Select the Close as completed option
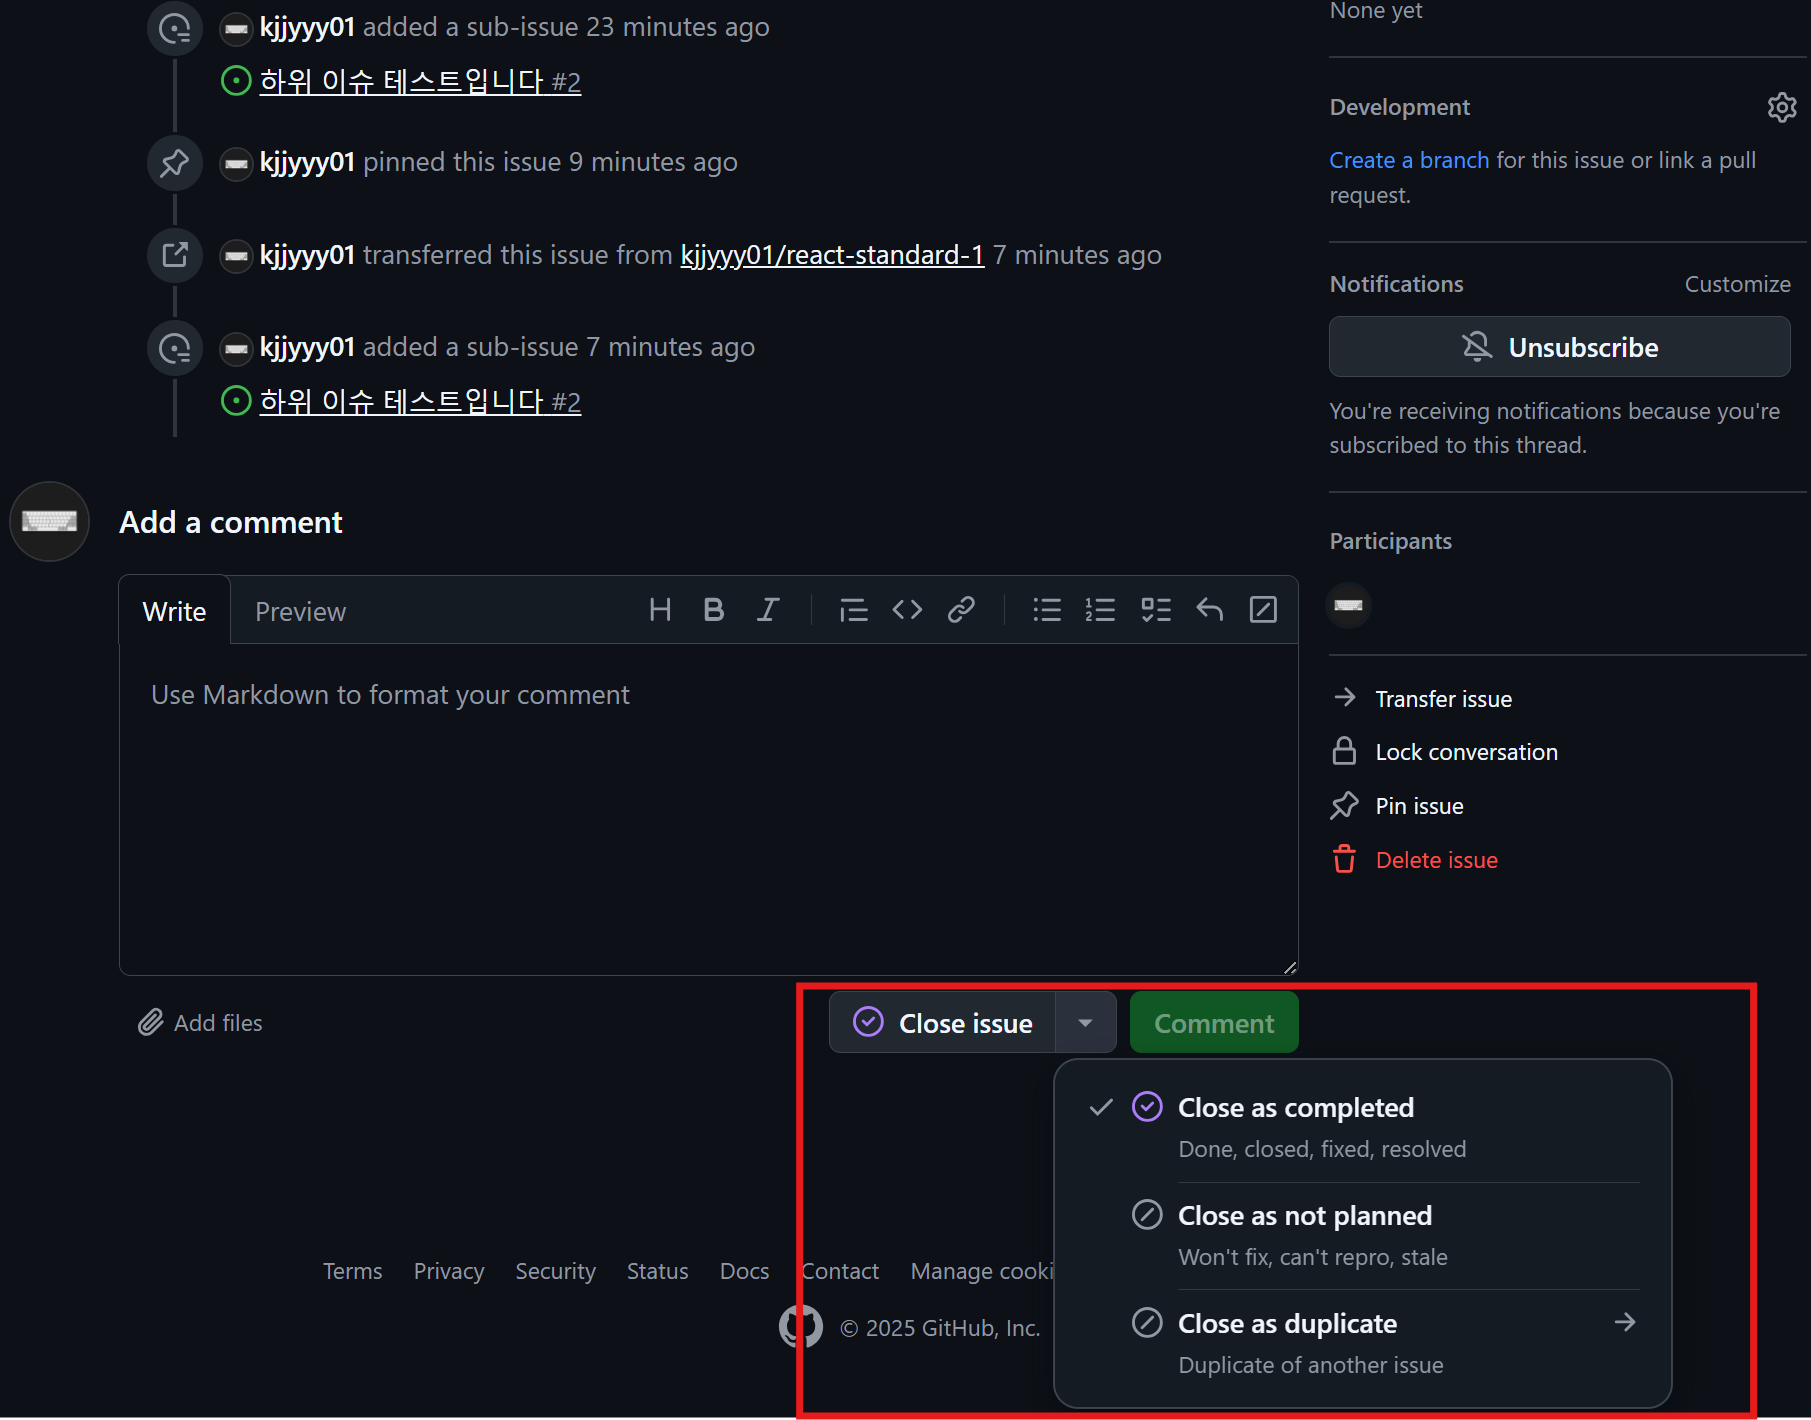This screenshot has width=1811, height=1420. point(1296,1107)
